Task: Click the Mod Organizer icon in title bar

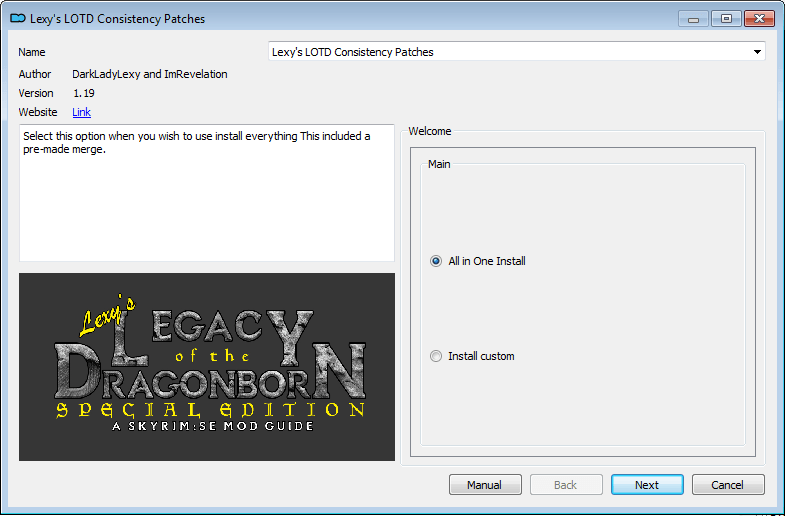Action: point(18,19)
